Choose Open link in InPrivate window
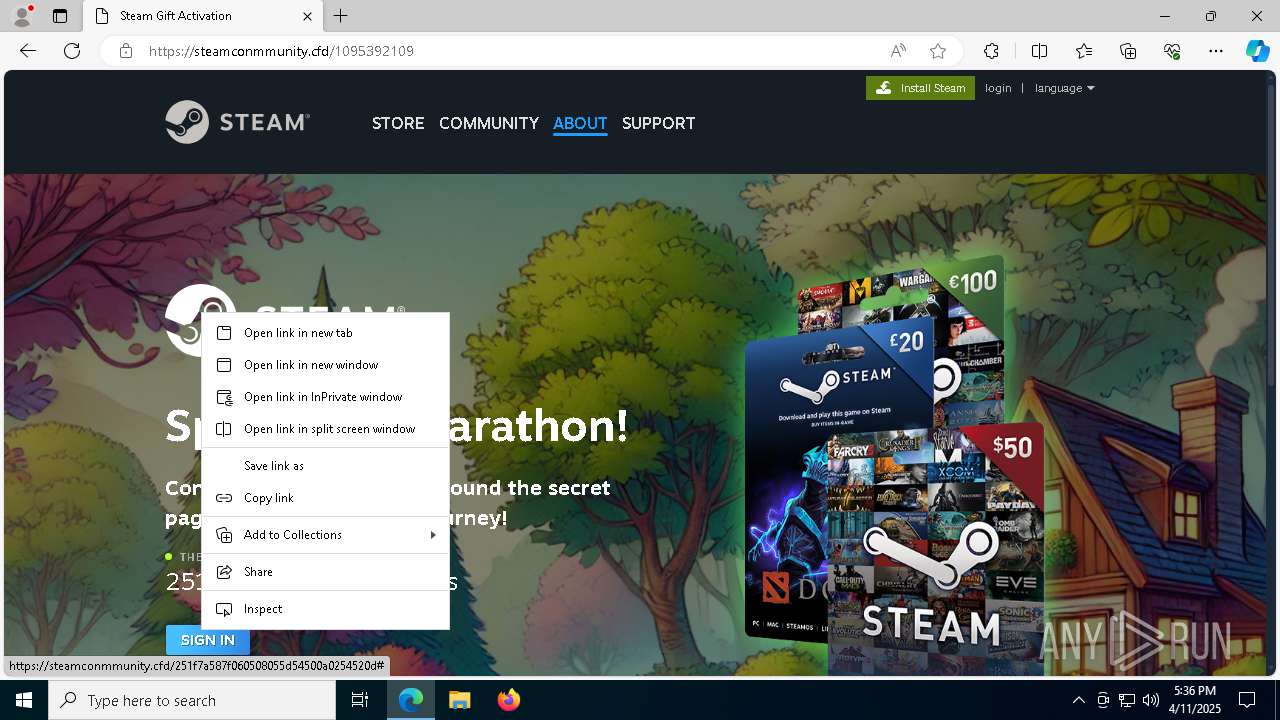 (x=325, y=397)
